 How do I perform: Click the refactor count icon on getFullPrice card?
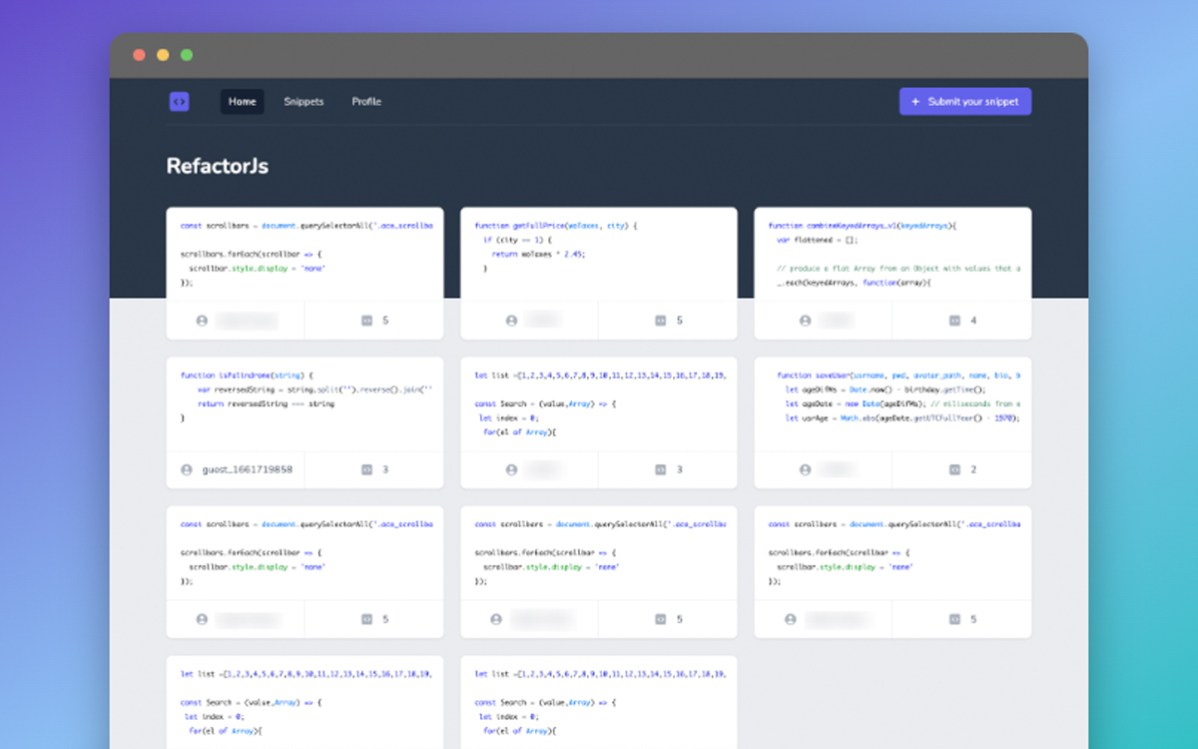tap(660, 320)
